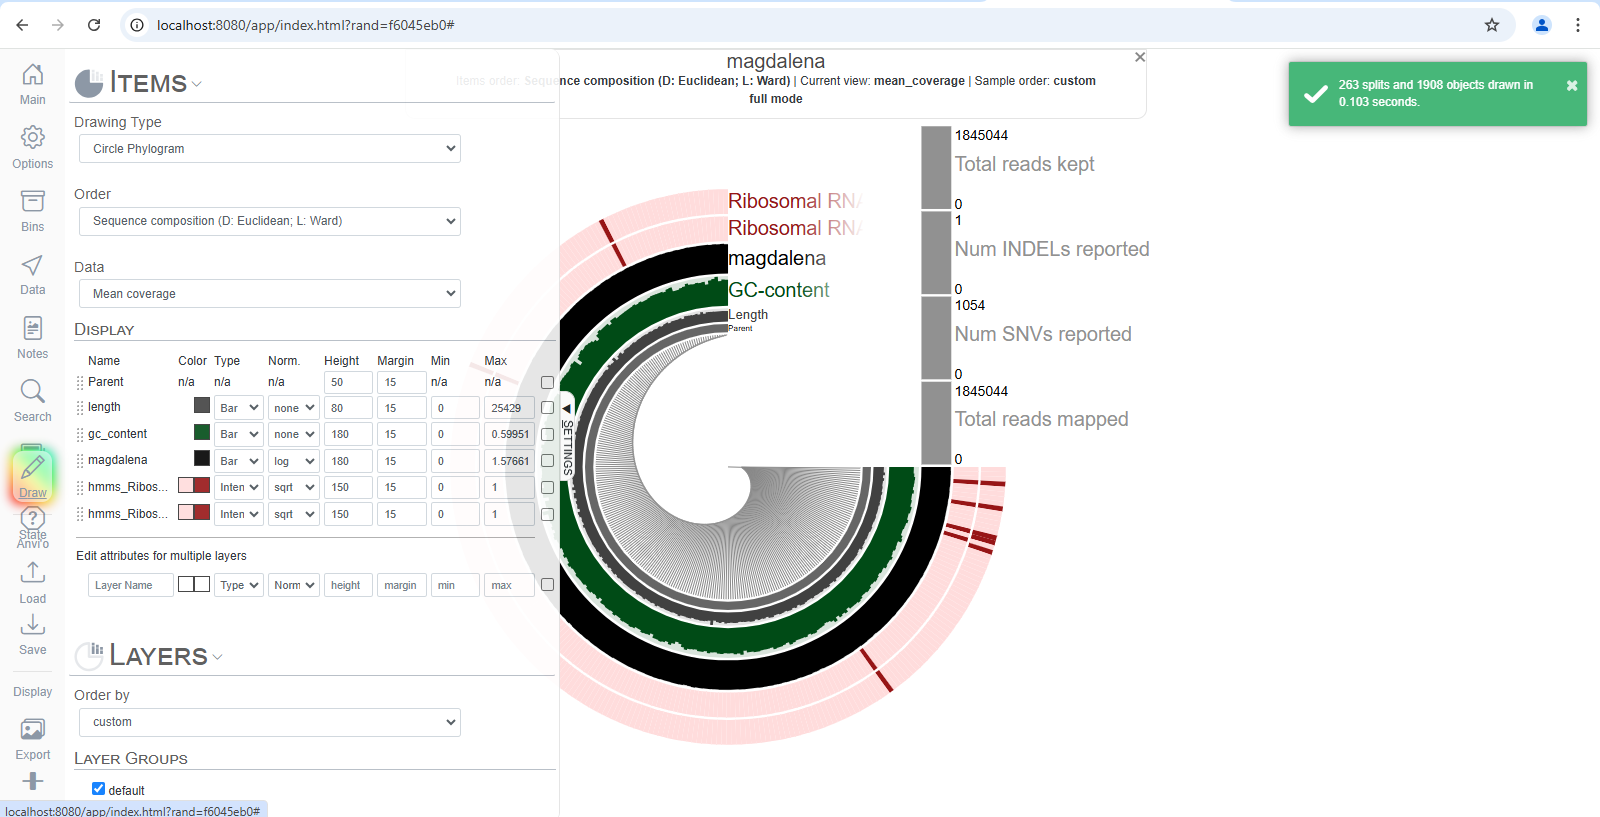Image resolution: width=1600 pixels, height=817 pixels.
Task: Open the Notes sidebar icon
Action: tap(32, 329)
